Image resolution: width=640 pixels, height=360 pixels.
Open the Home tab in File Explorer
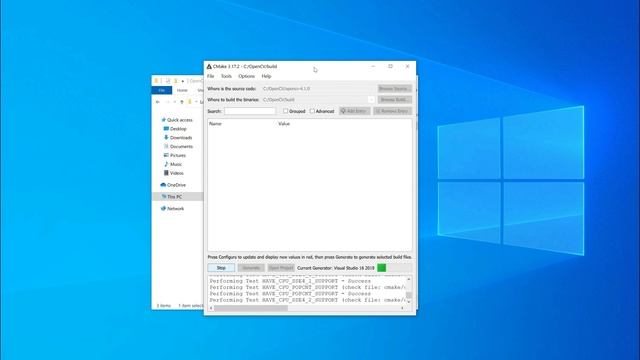pyautogui.click(x=182, y=90)
